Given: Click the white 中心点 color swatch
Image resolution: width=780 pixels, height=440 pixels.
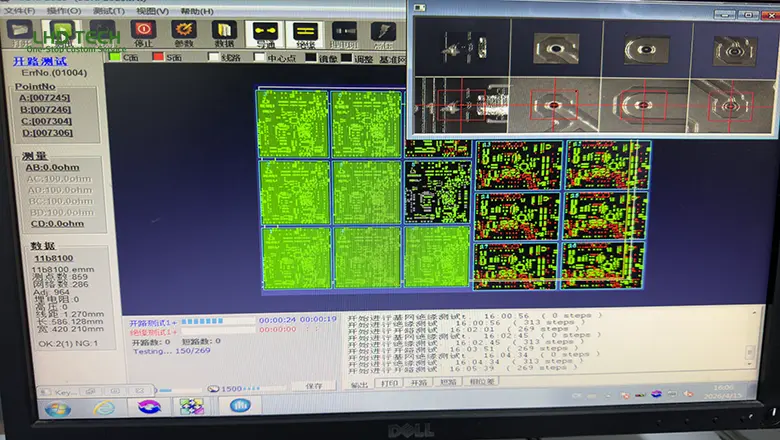Looking at the screenshot, I should 259,57.
